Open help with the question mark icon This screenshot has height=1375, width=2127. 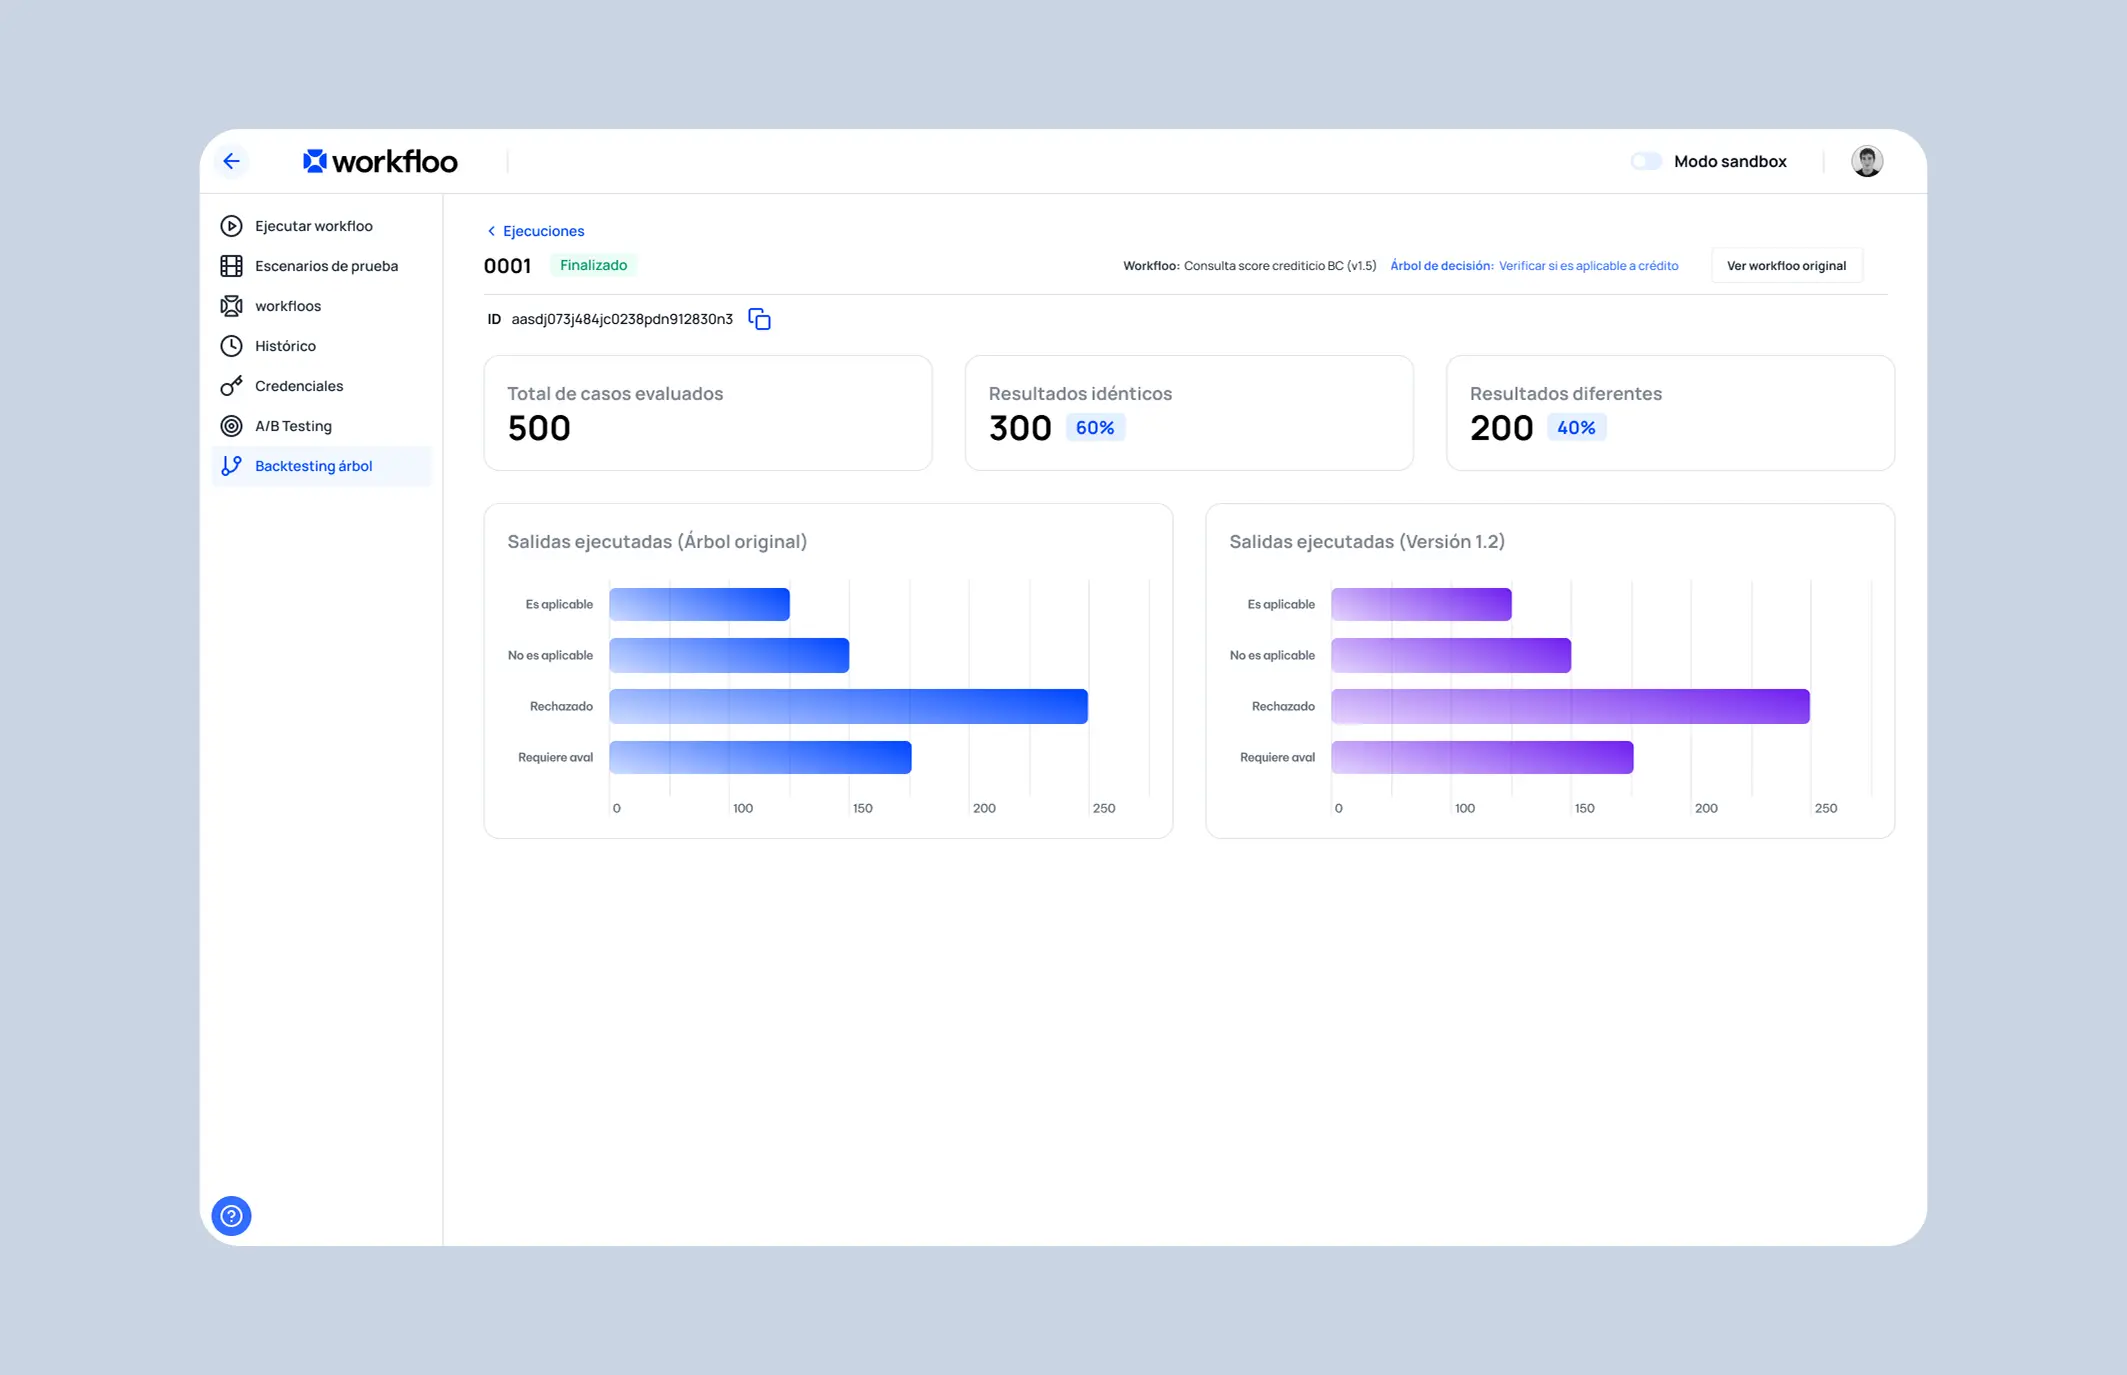coord(231,1216)
